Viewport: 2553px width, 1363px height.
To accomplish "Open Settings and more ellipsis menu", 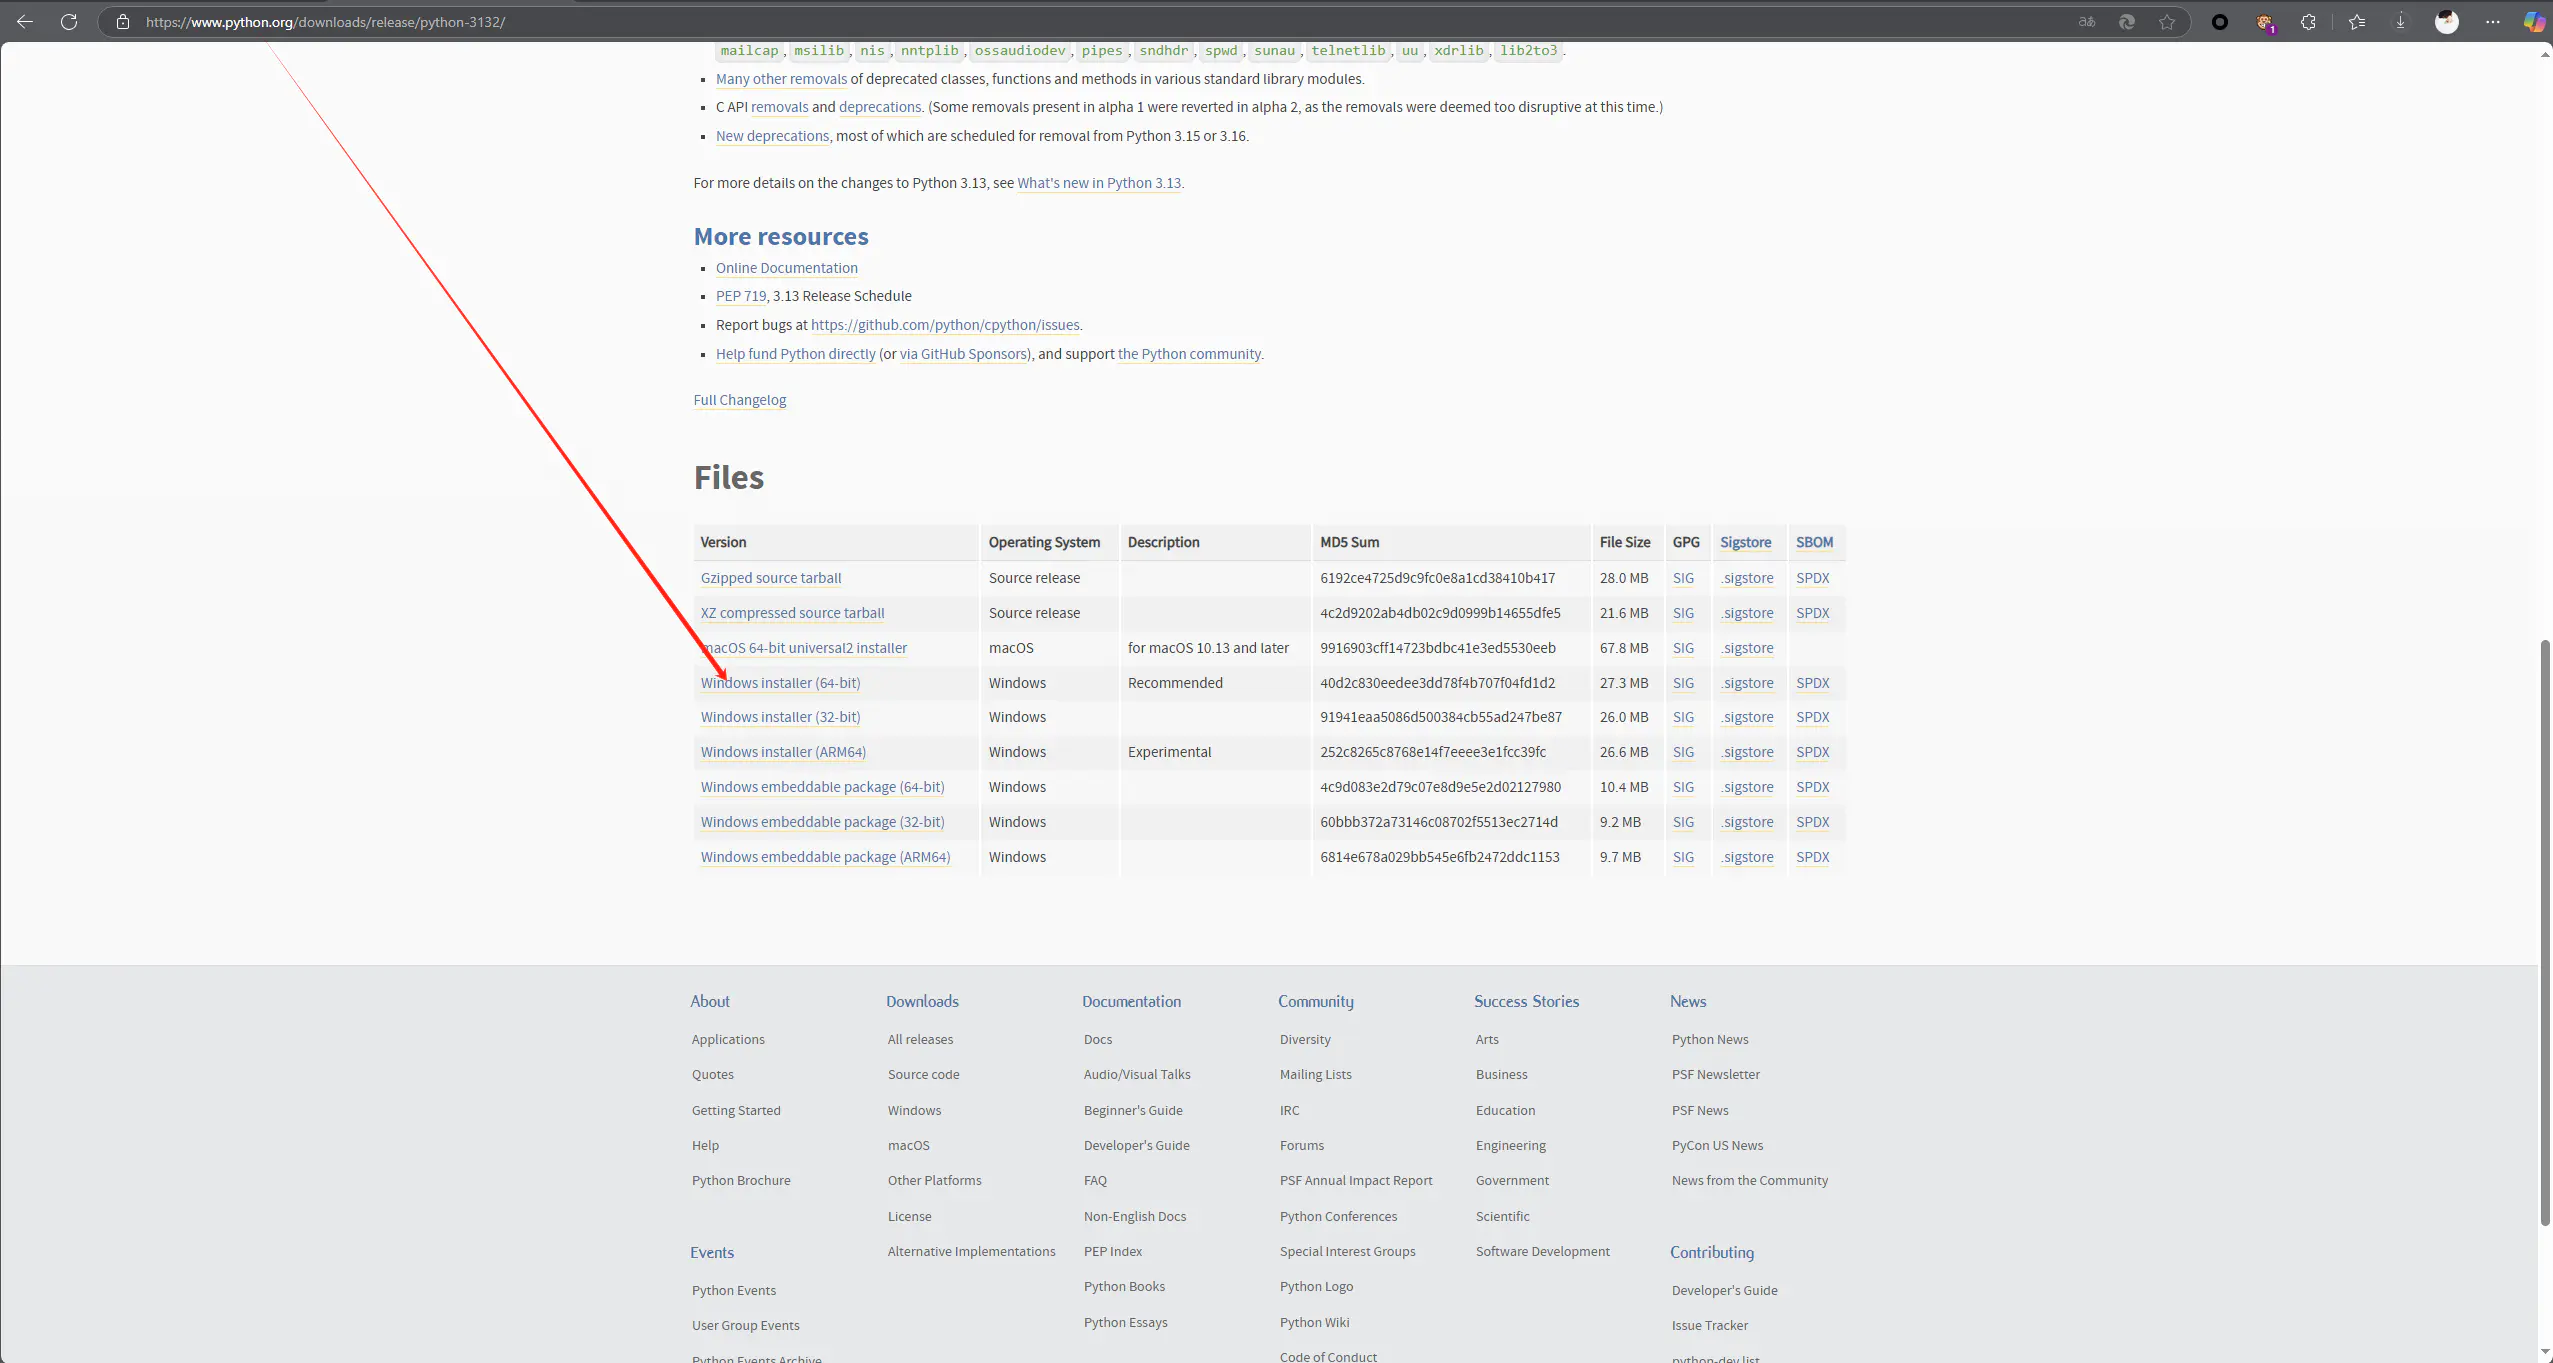I will point(2492,21).
